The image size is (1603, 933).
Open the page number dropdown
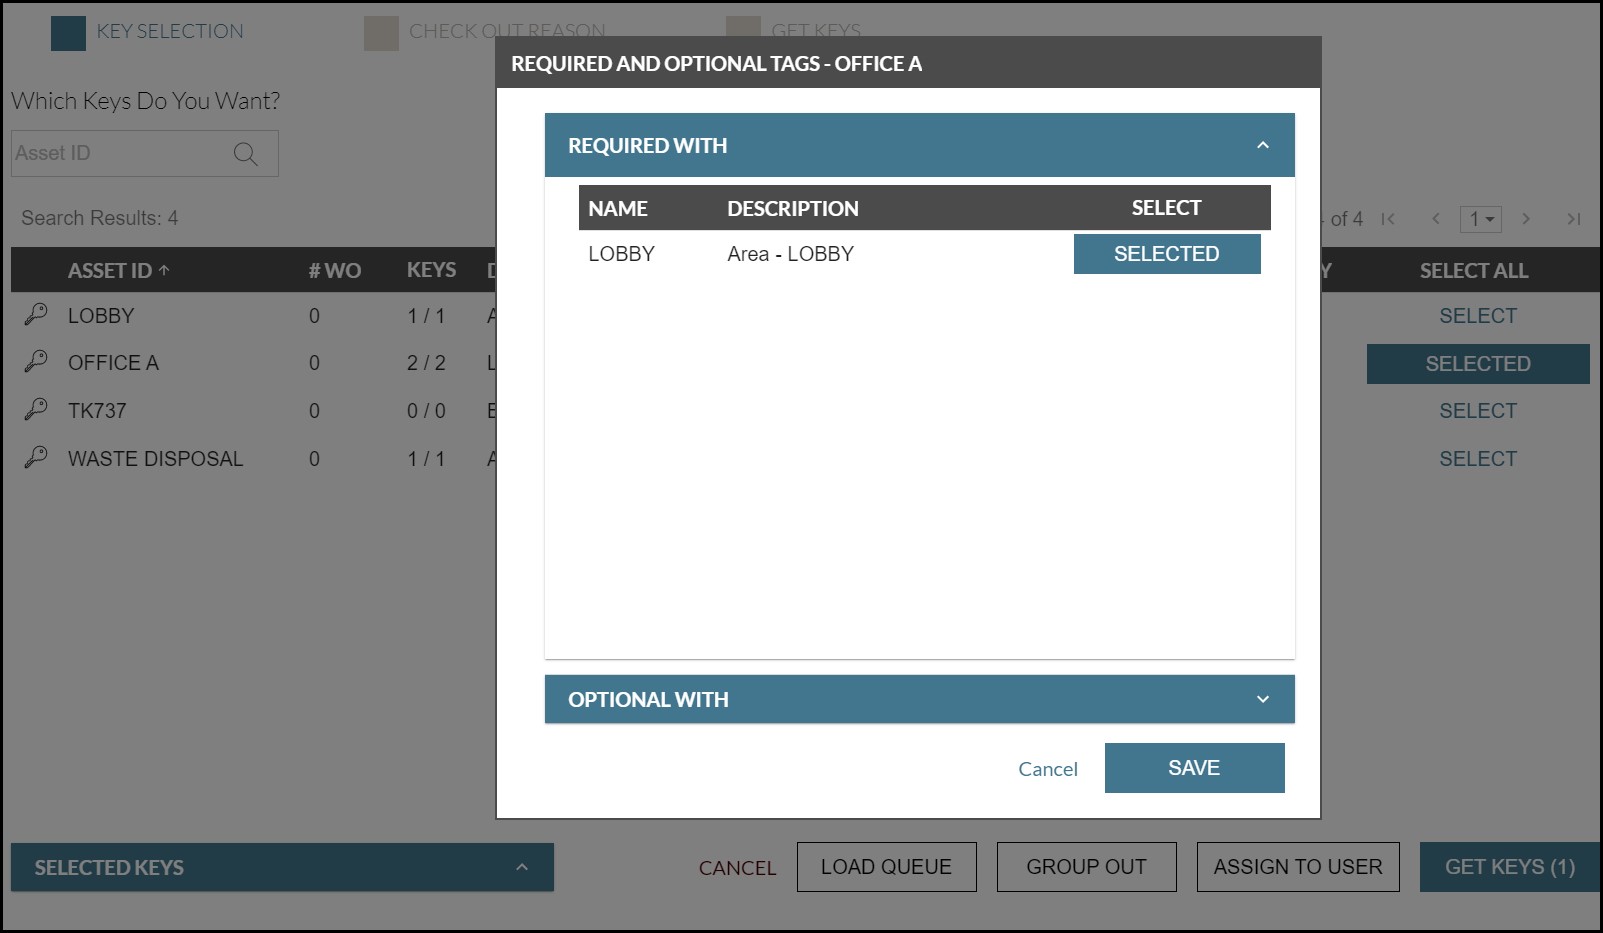pos(1480,219)
